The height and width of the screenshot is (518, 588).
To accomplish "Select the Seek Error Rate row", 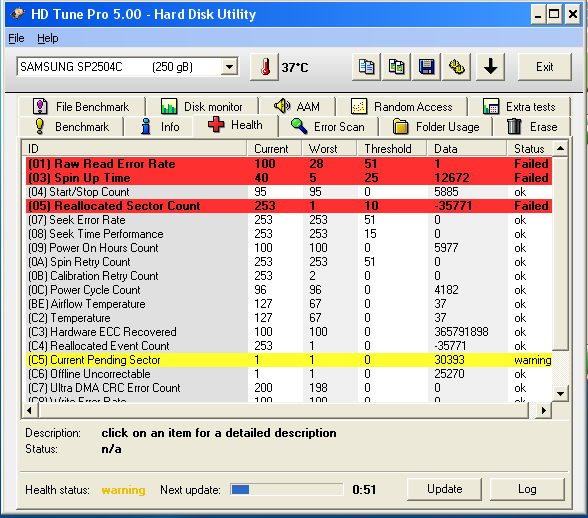I will [x=289, y=220].
